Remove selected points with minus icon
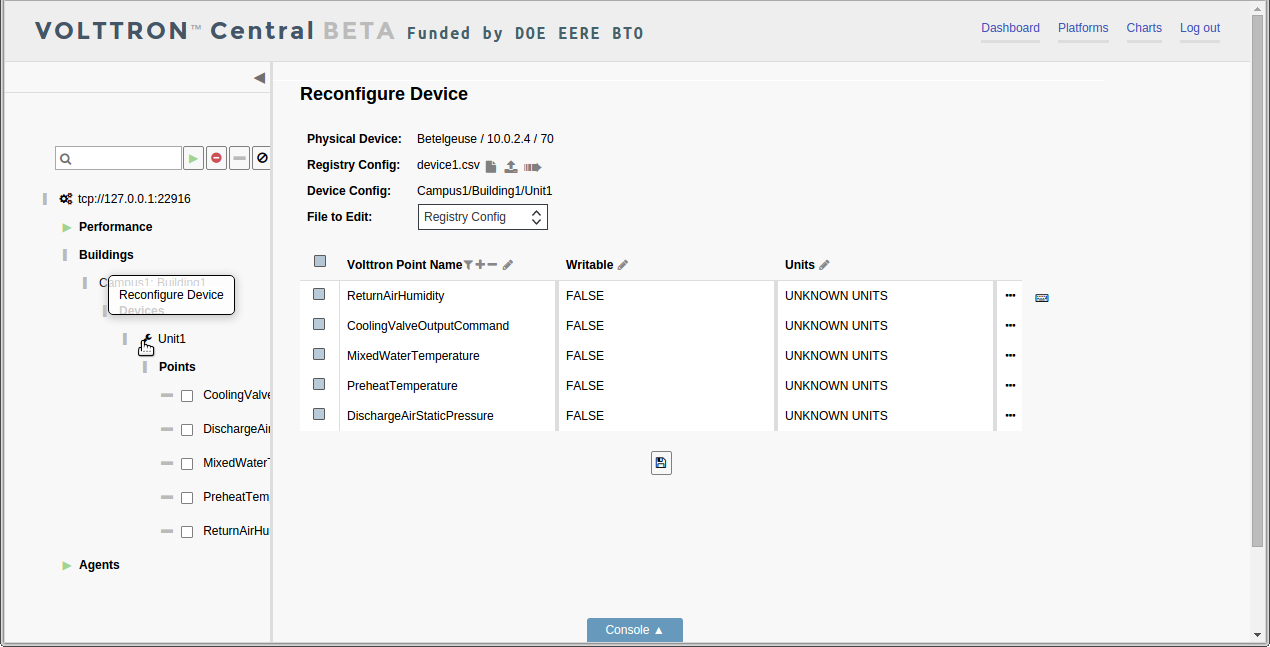This screenshot has width=1270, height=647. tap(492, 265)
